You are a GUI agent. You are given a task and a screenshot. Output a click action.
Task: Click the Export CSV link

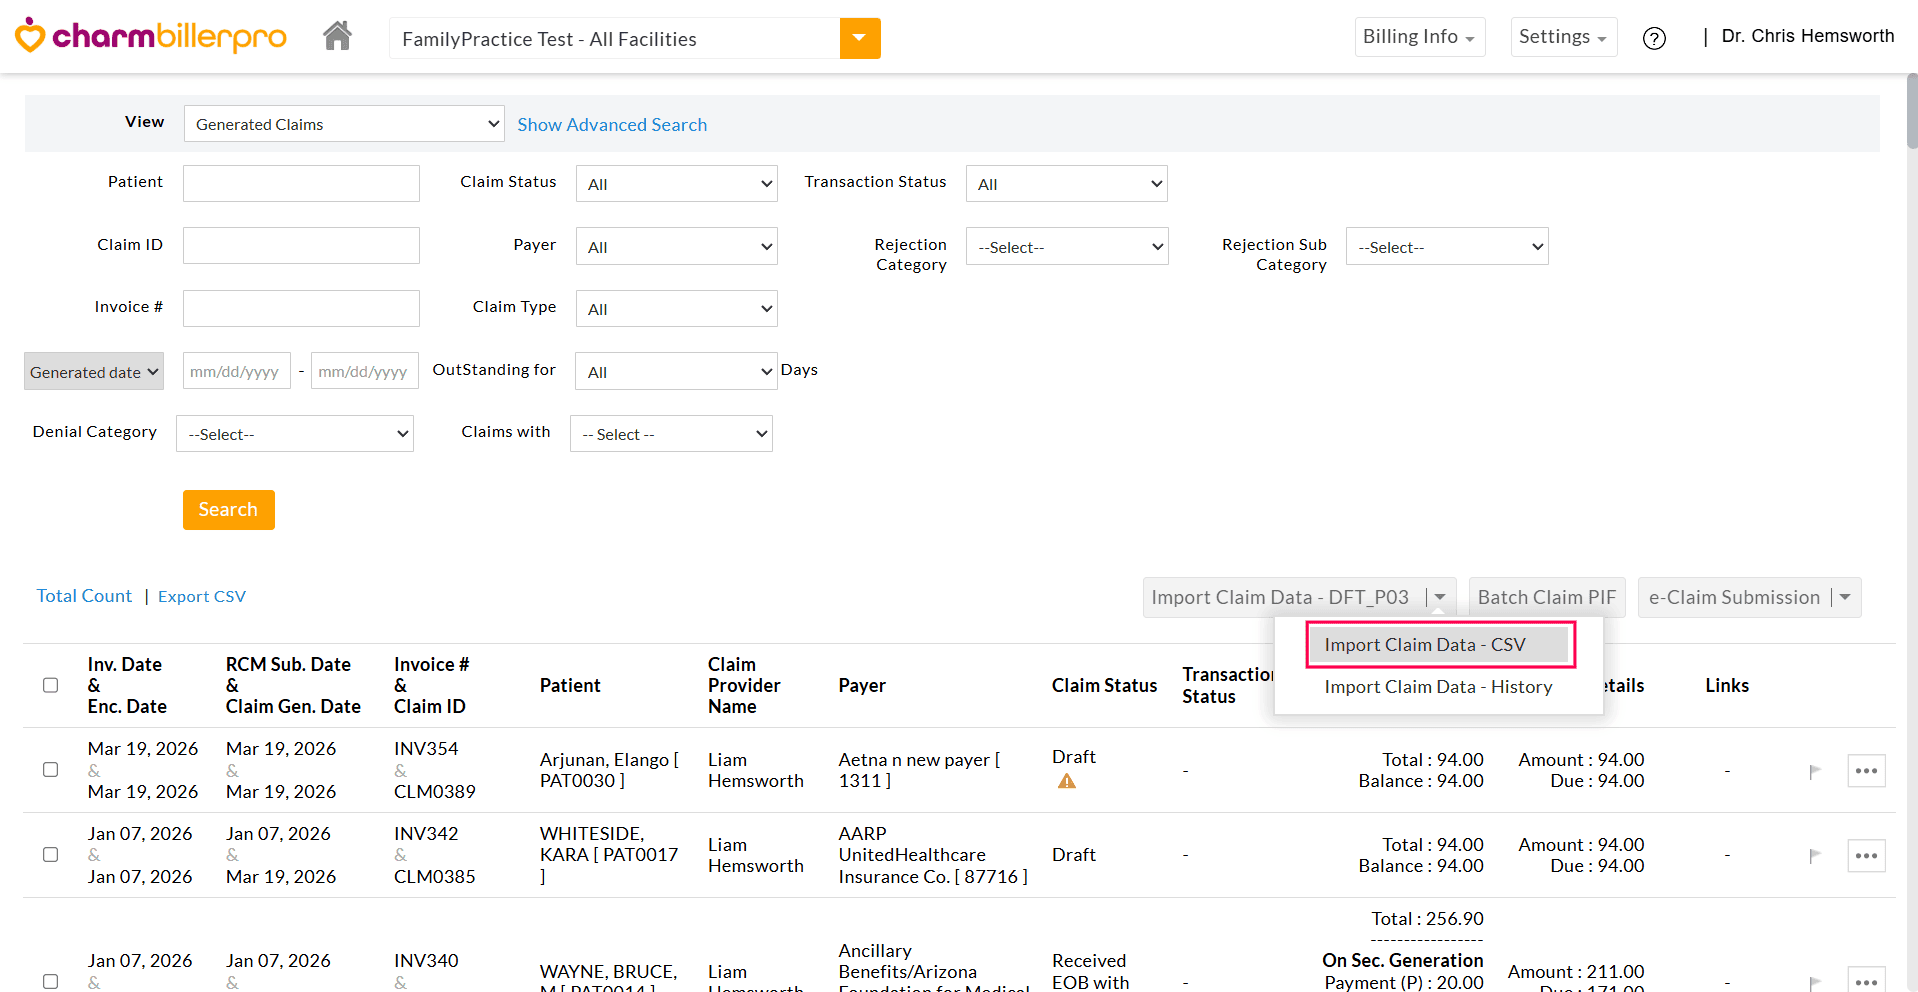pyautogui.click(x=202, y=596)
